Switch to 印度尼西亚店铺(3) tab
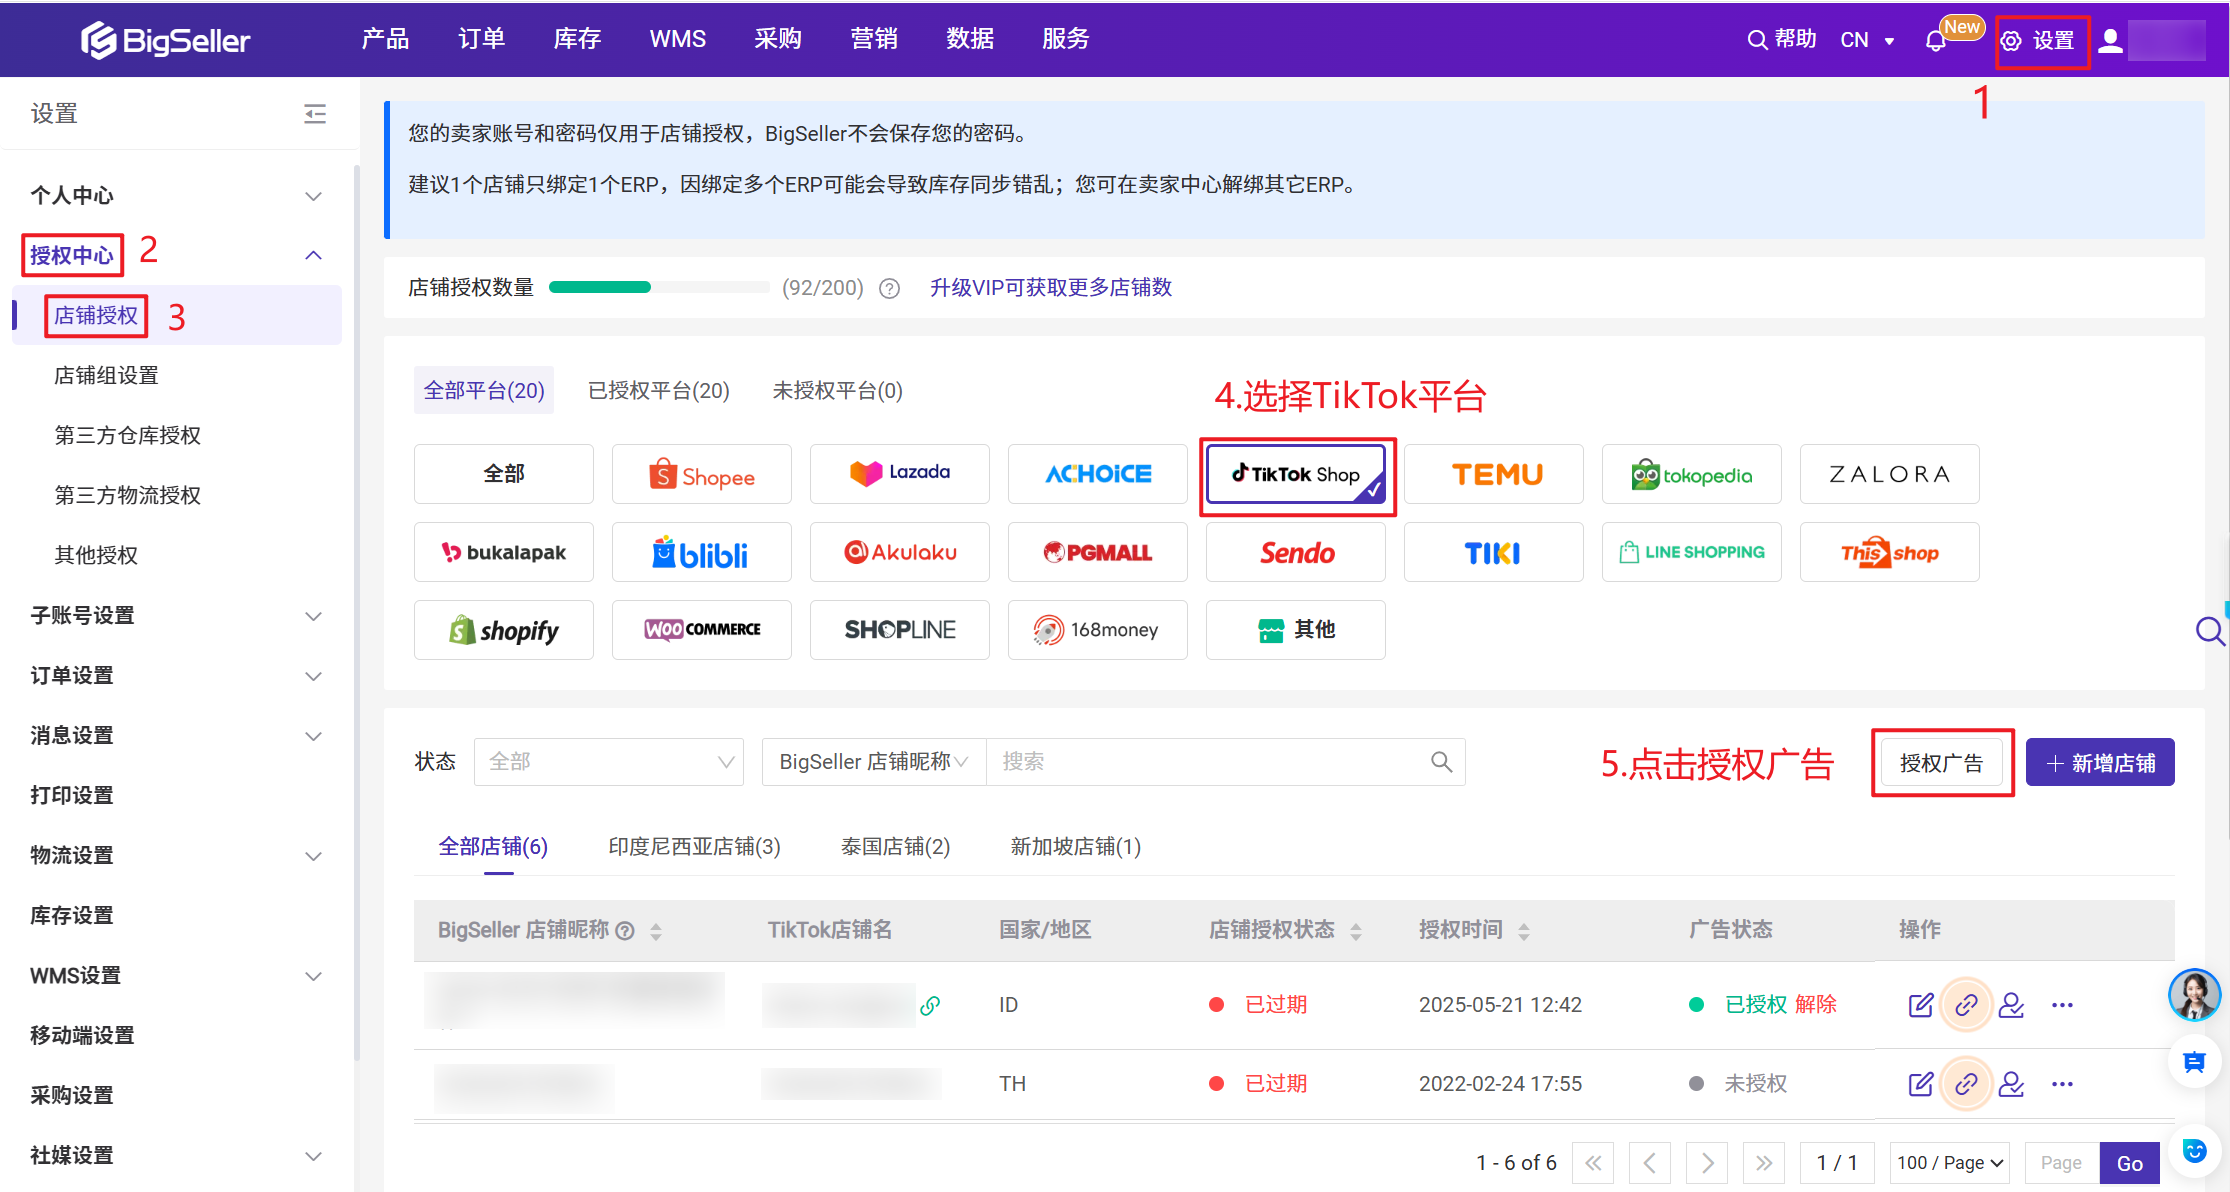This screenshot has height=1192, width=2230. tap(694, 848)
